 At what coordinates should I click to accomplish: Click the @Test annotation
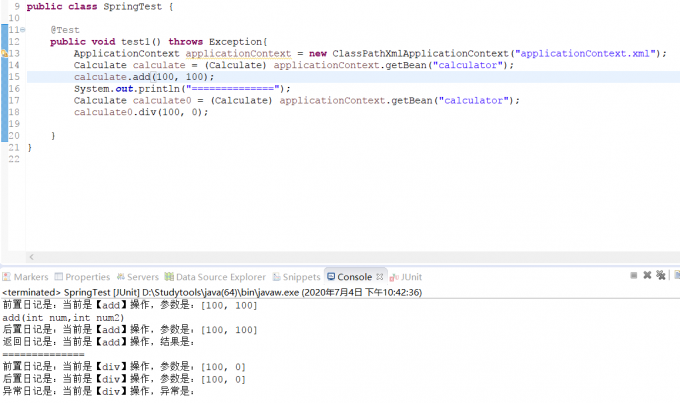click(x=65, y=30)
